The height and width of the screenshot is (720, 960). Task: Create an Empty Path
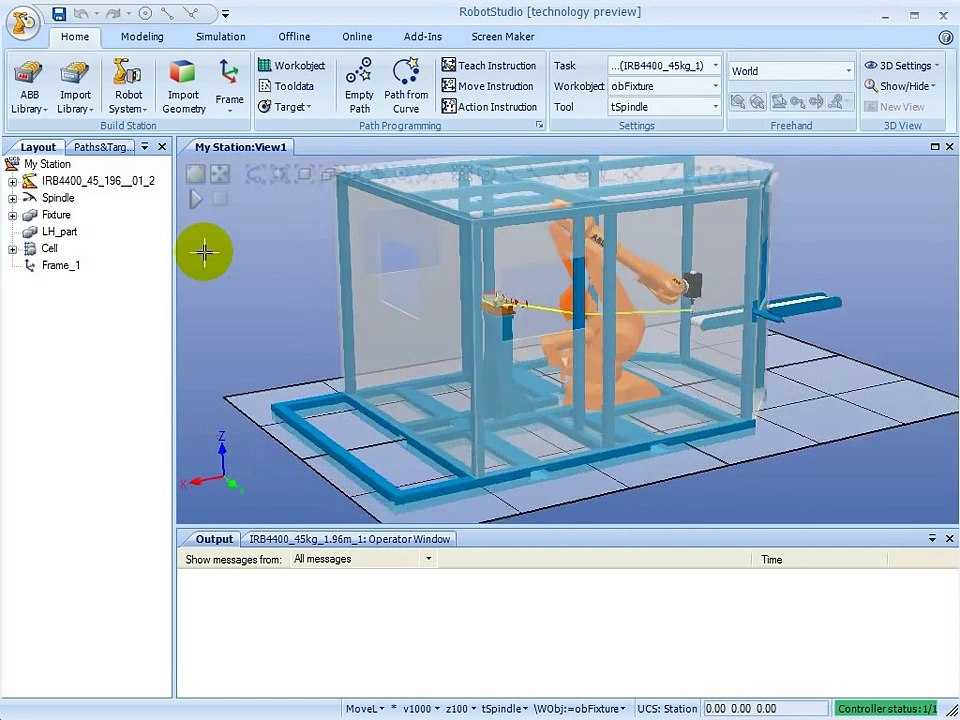359,86
